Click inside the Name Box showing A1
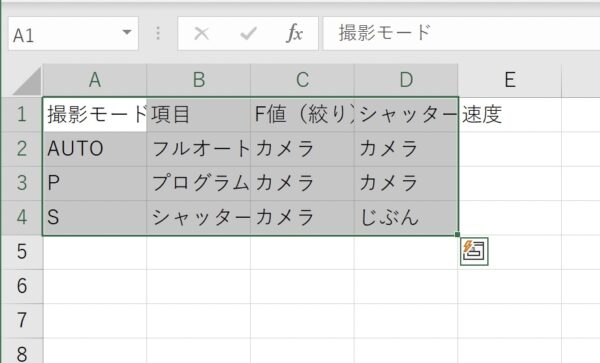This screenshot has width=600, height=363. (65, 34)
